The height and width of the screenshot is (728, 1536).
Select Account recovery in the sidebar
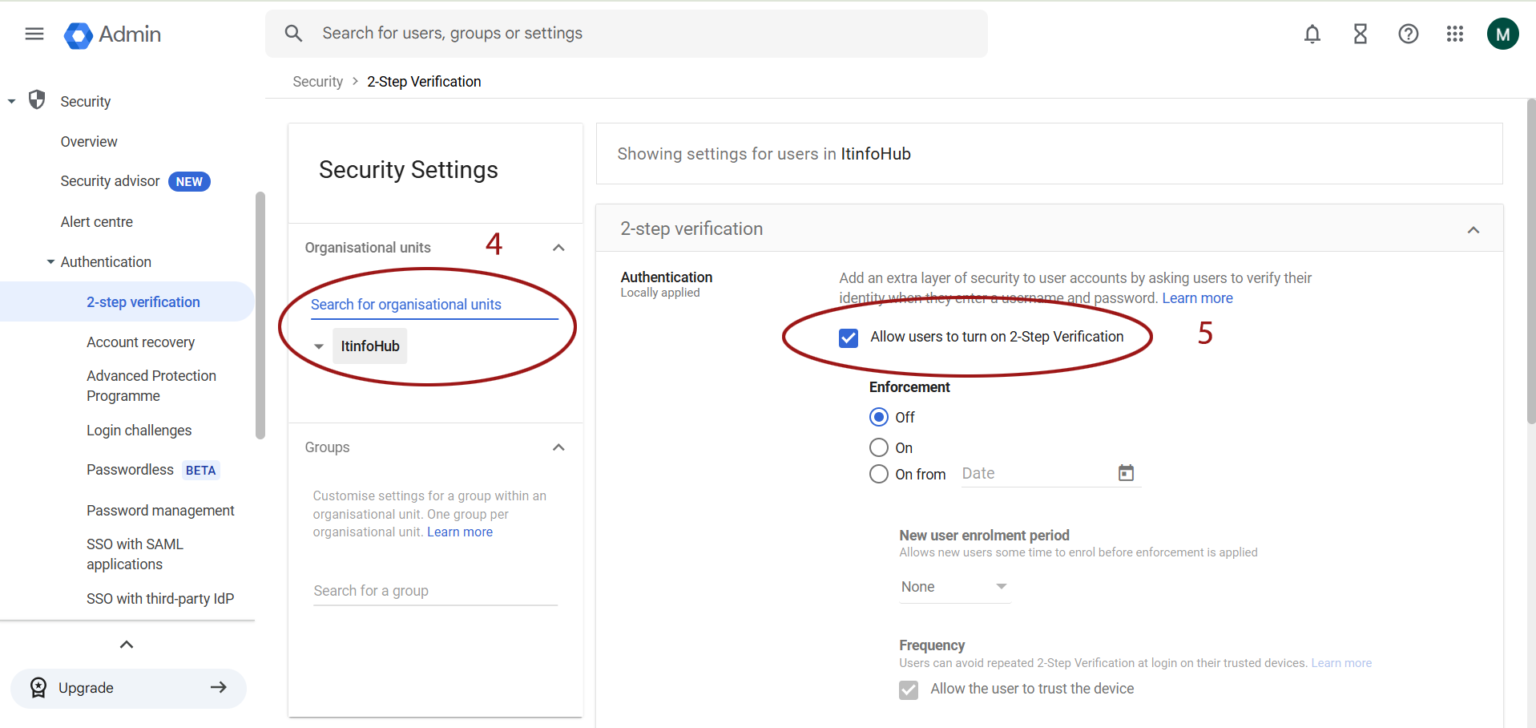[140, 341]
